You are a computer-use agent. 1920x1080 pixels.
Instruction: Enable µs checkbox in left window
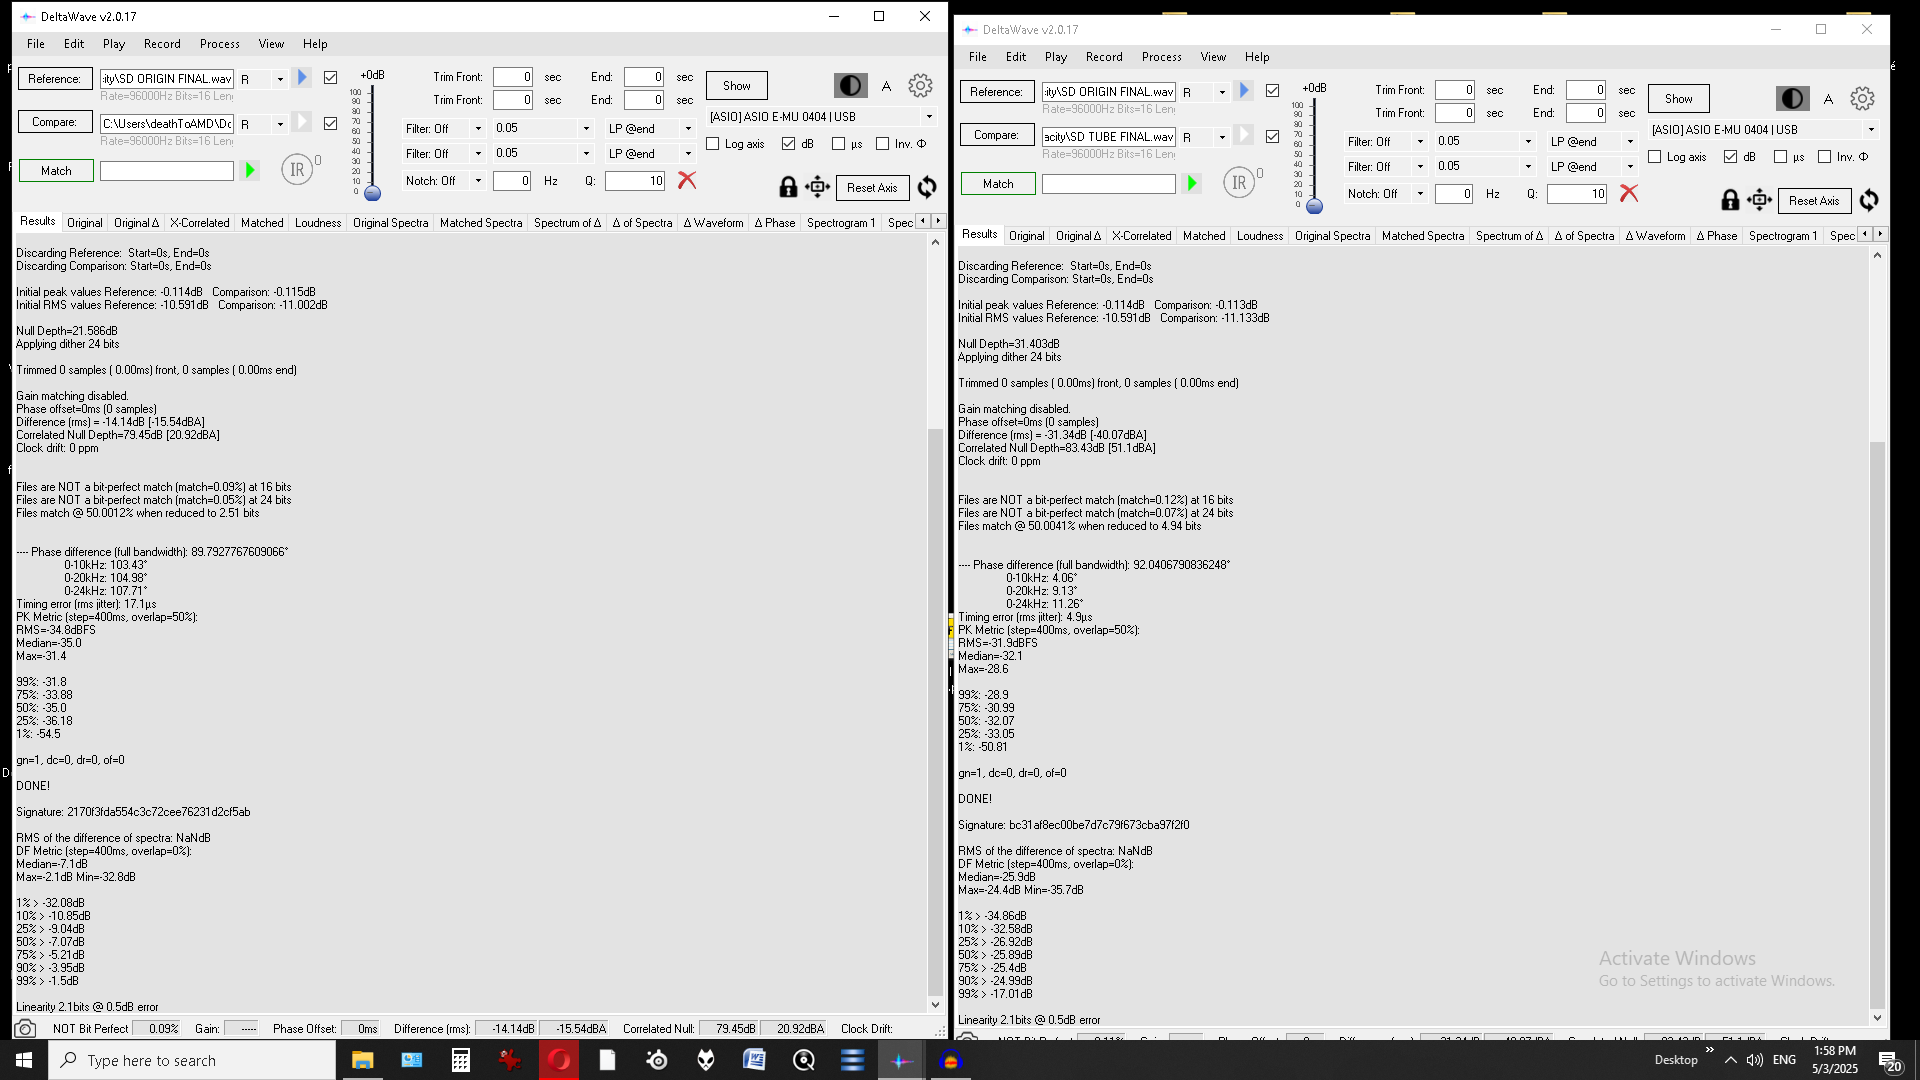pos(839,144)
